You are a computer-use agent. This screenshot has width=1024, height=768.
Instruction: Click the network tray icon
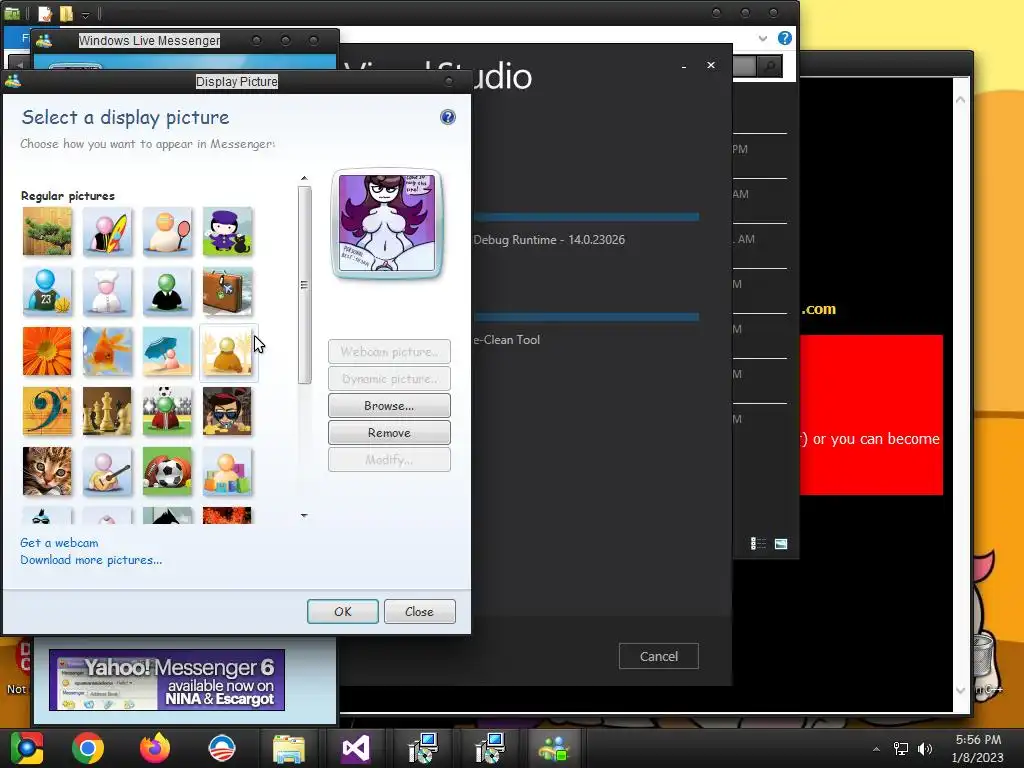point(901,749)
